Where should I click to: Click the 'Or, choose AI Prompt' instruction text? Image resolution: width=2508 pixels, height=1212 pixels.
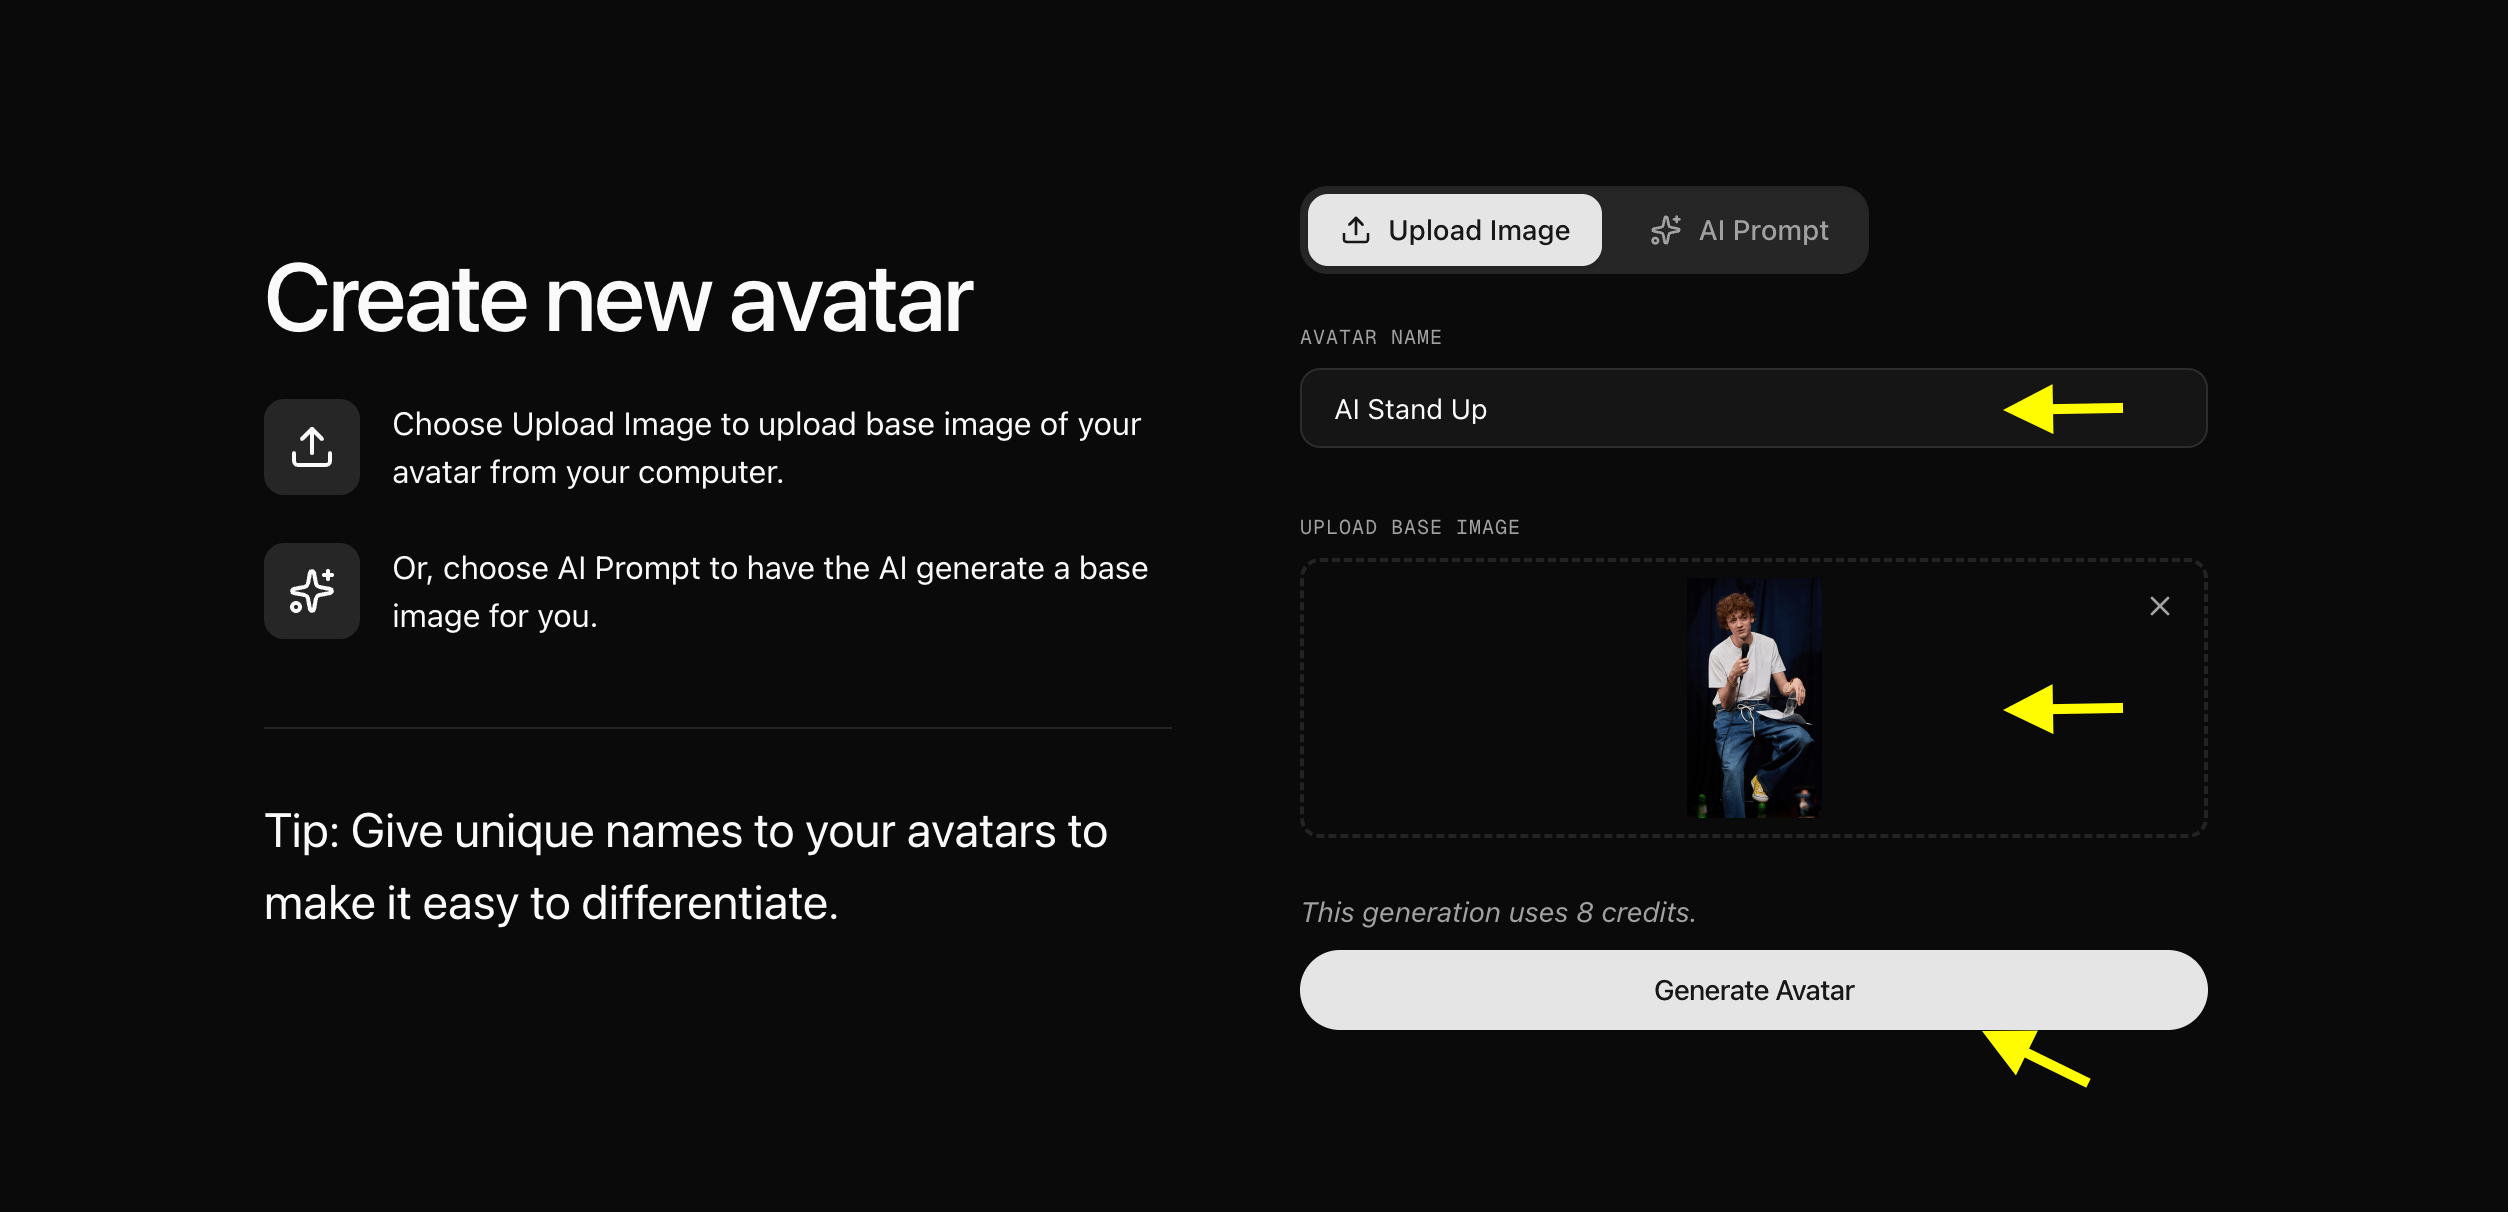click(770, 591)
